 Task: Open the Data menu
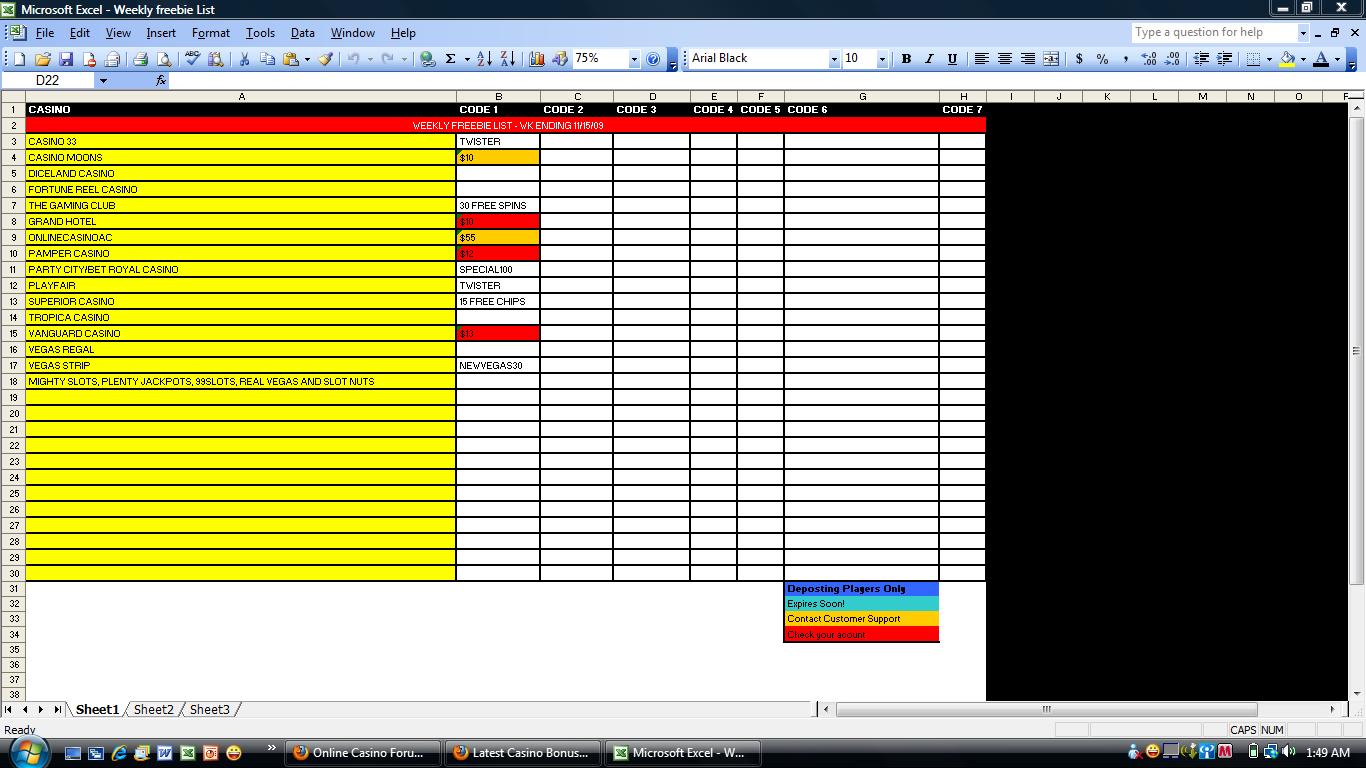[x=303, y=33]
